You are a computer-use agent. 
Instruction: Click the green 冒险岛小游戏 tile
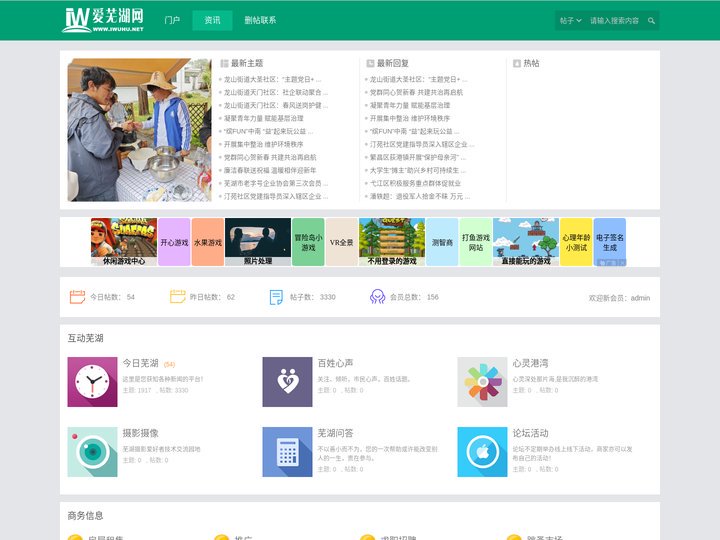(x=308, y=242)
